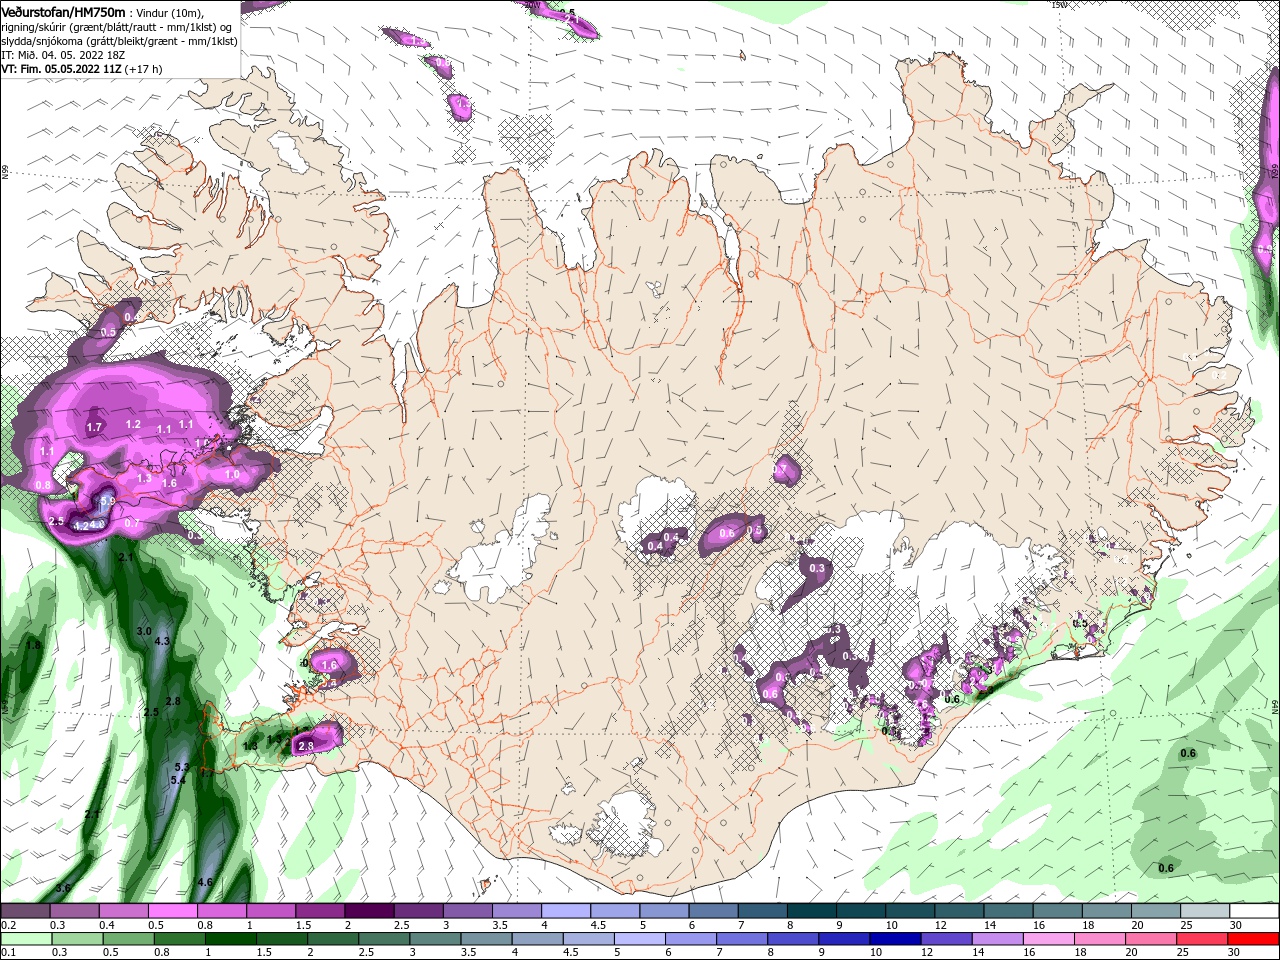Select the top-row legend swatch labeled 0.2
Image resolution: width=1280 pixels, height=960 pixels.
point(25,911)
